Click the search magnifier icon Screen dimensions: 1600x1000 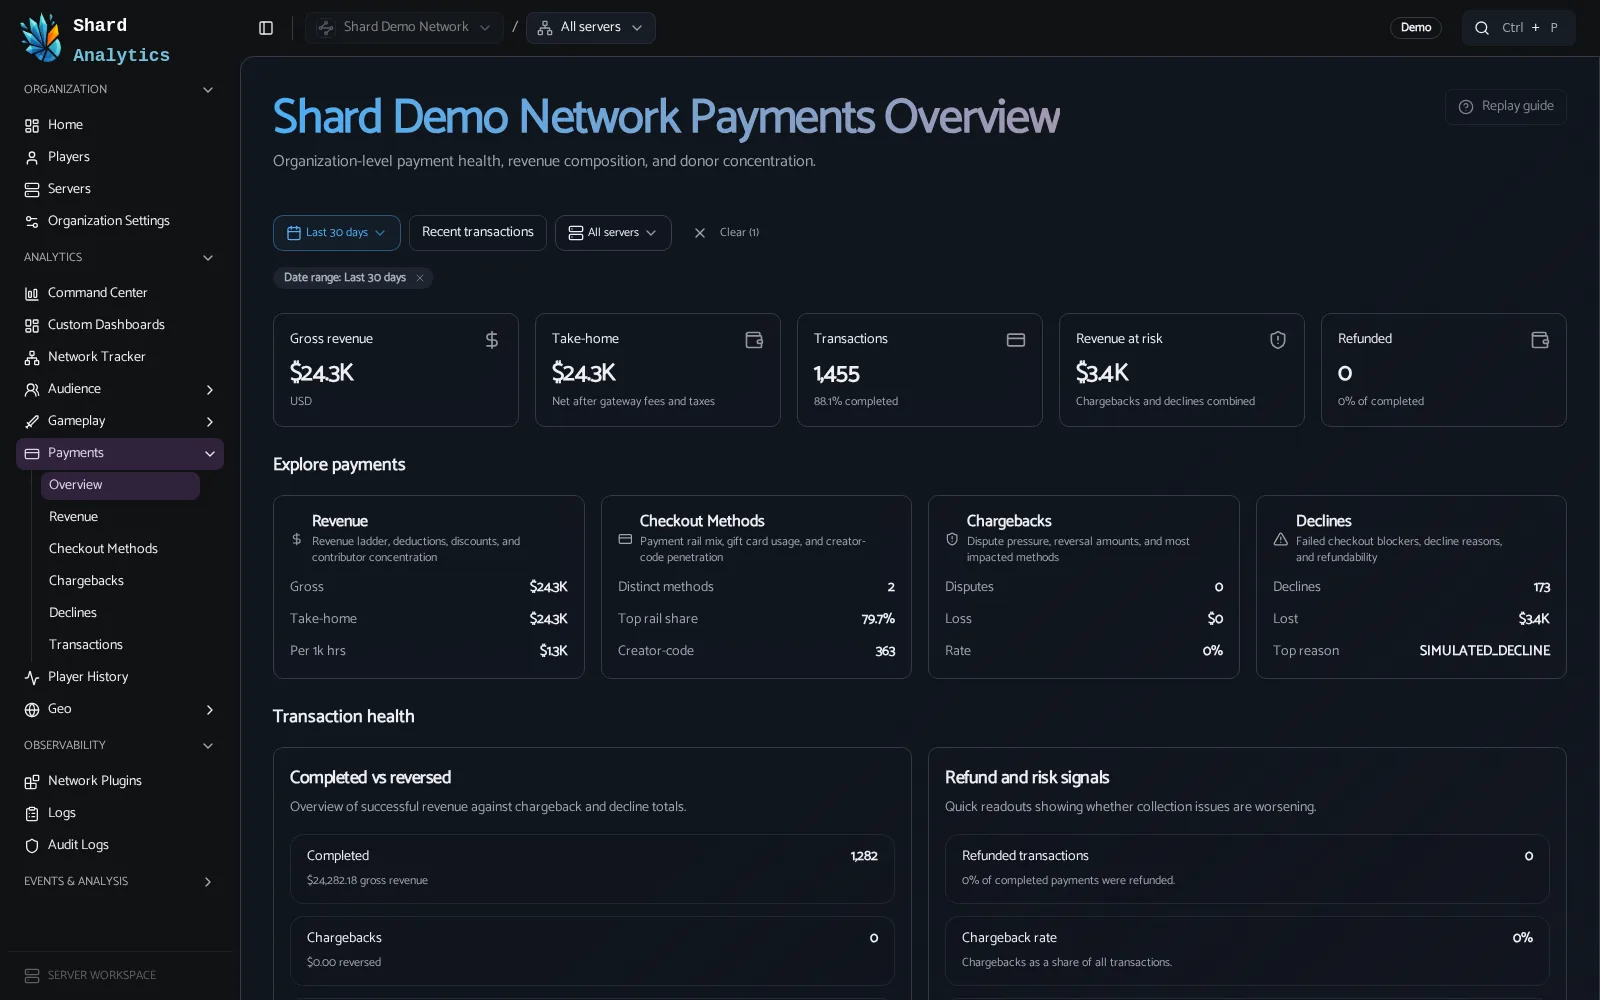tap(1482, 28)
